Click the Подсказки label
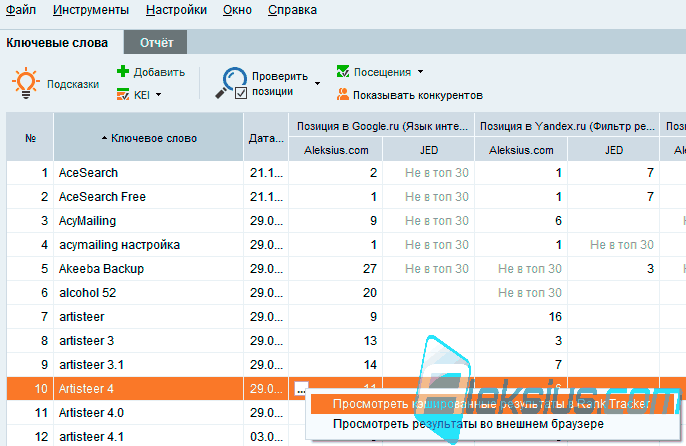Viewport: 686px width, 446px height. click(73, 84)
